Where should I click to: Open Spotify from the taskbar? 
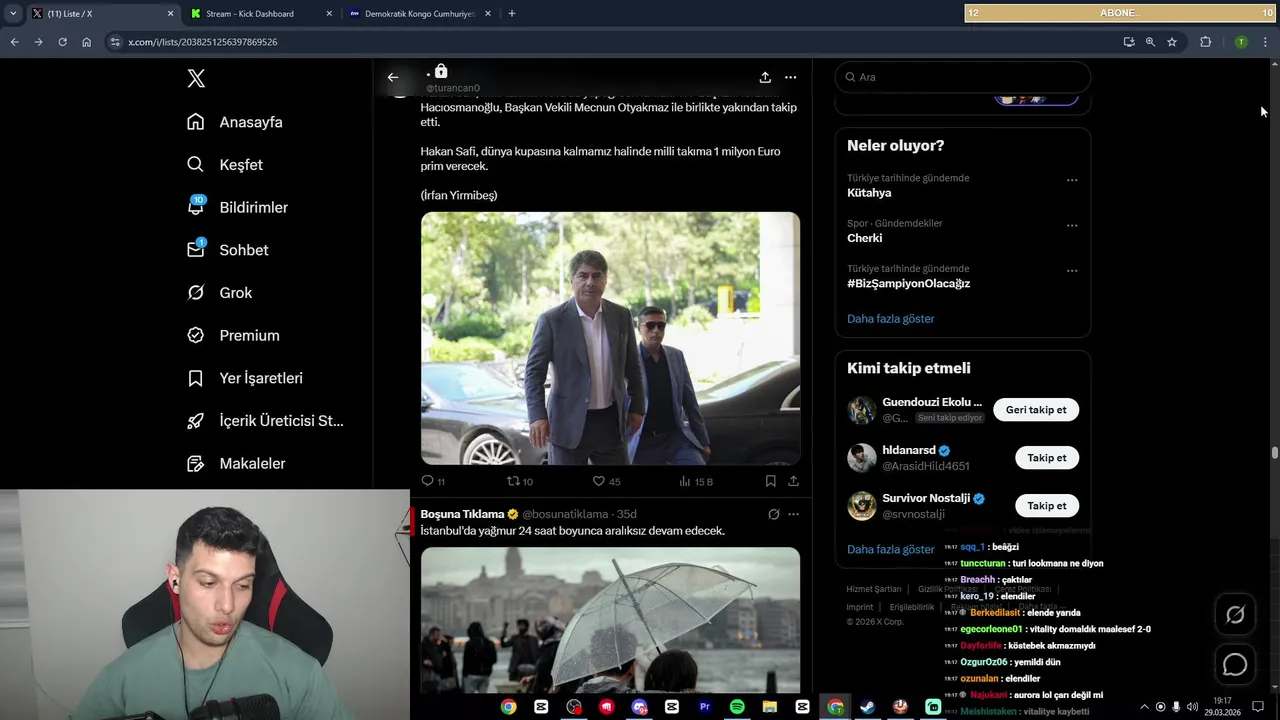737,707
